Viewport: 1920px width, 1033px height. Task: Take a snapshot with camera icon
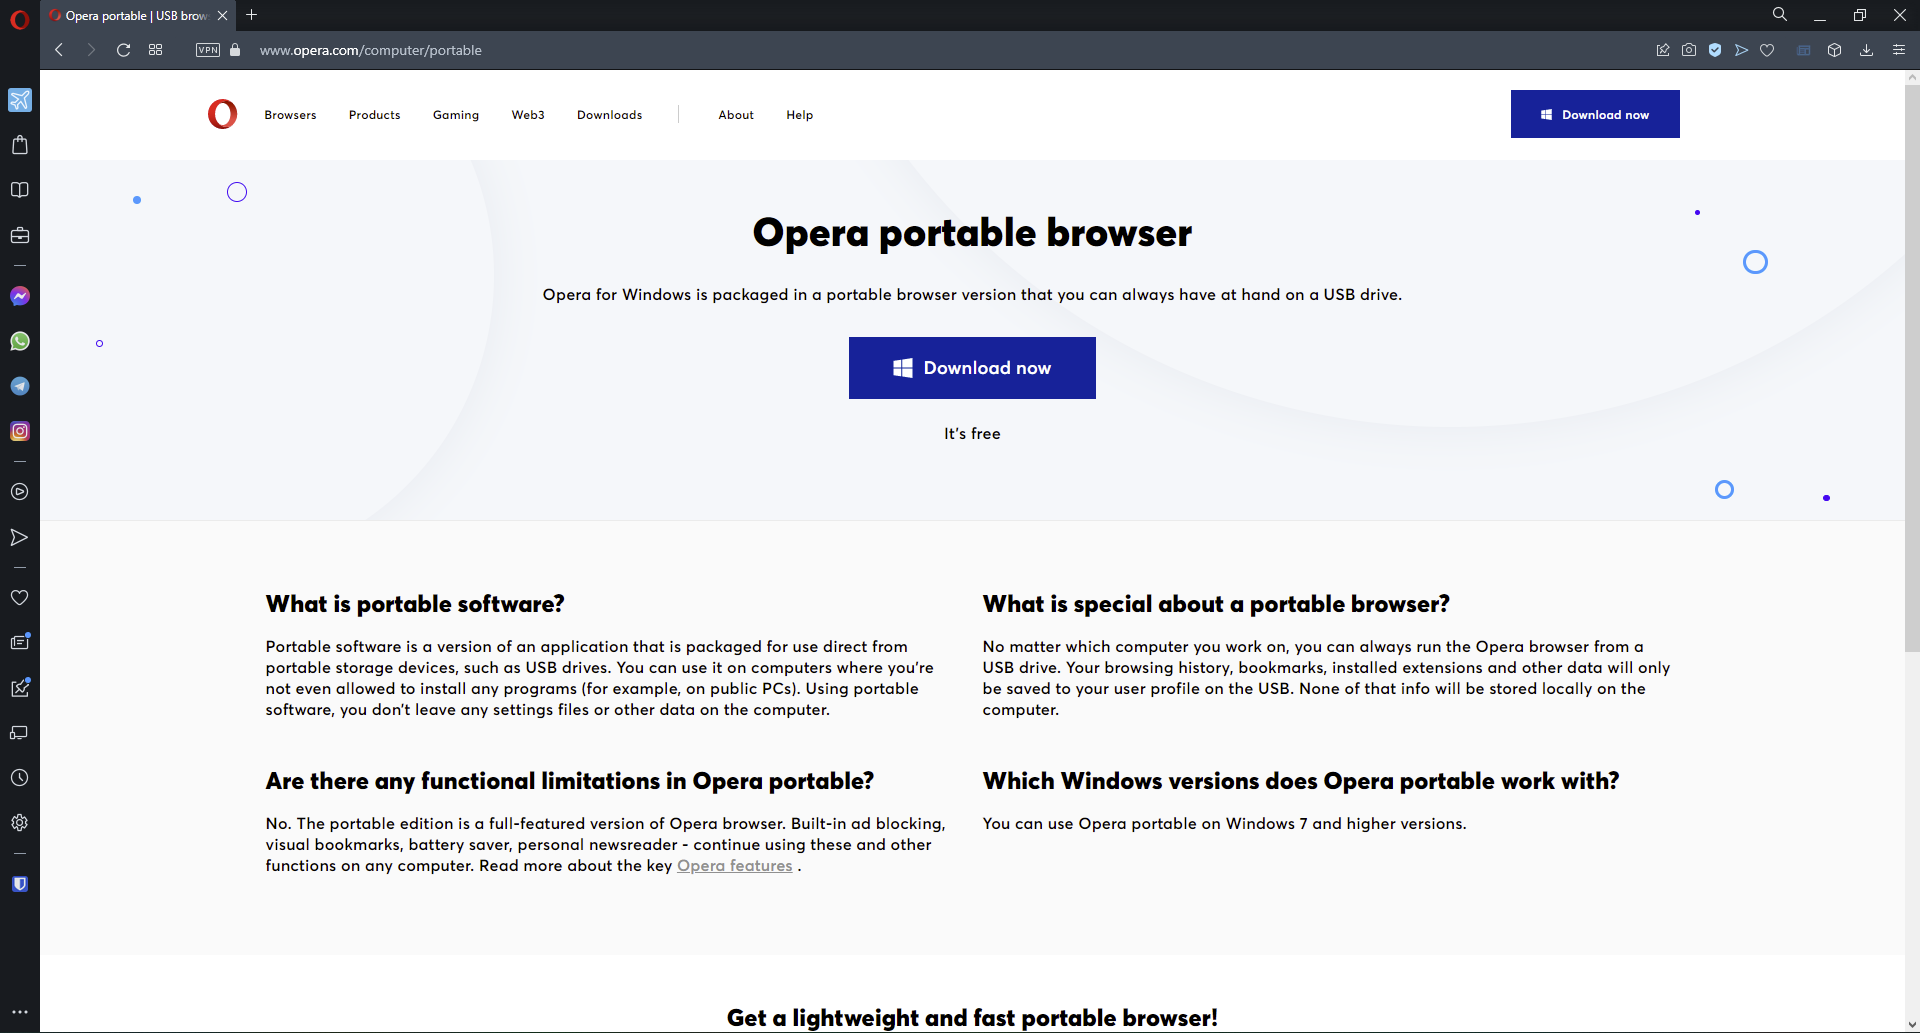tap(1689, 50)
